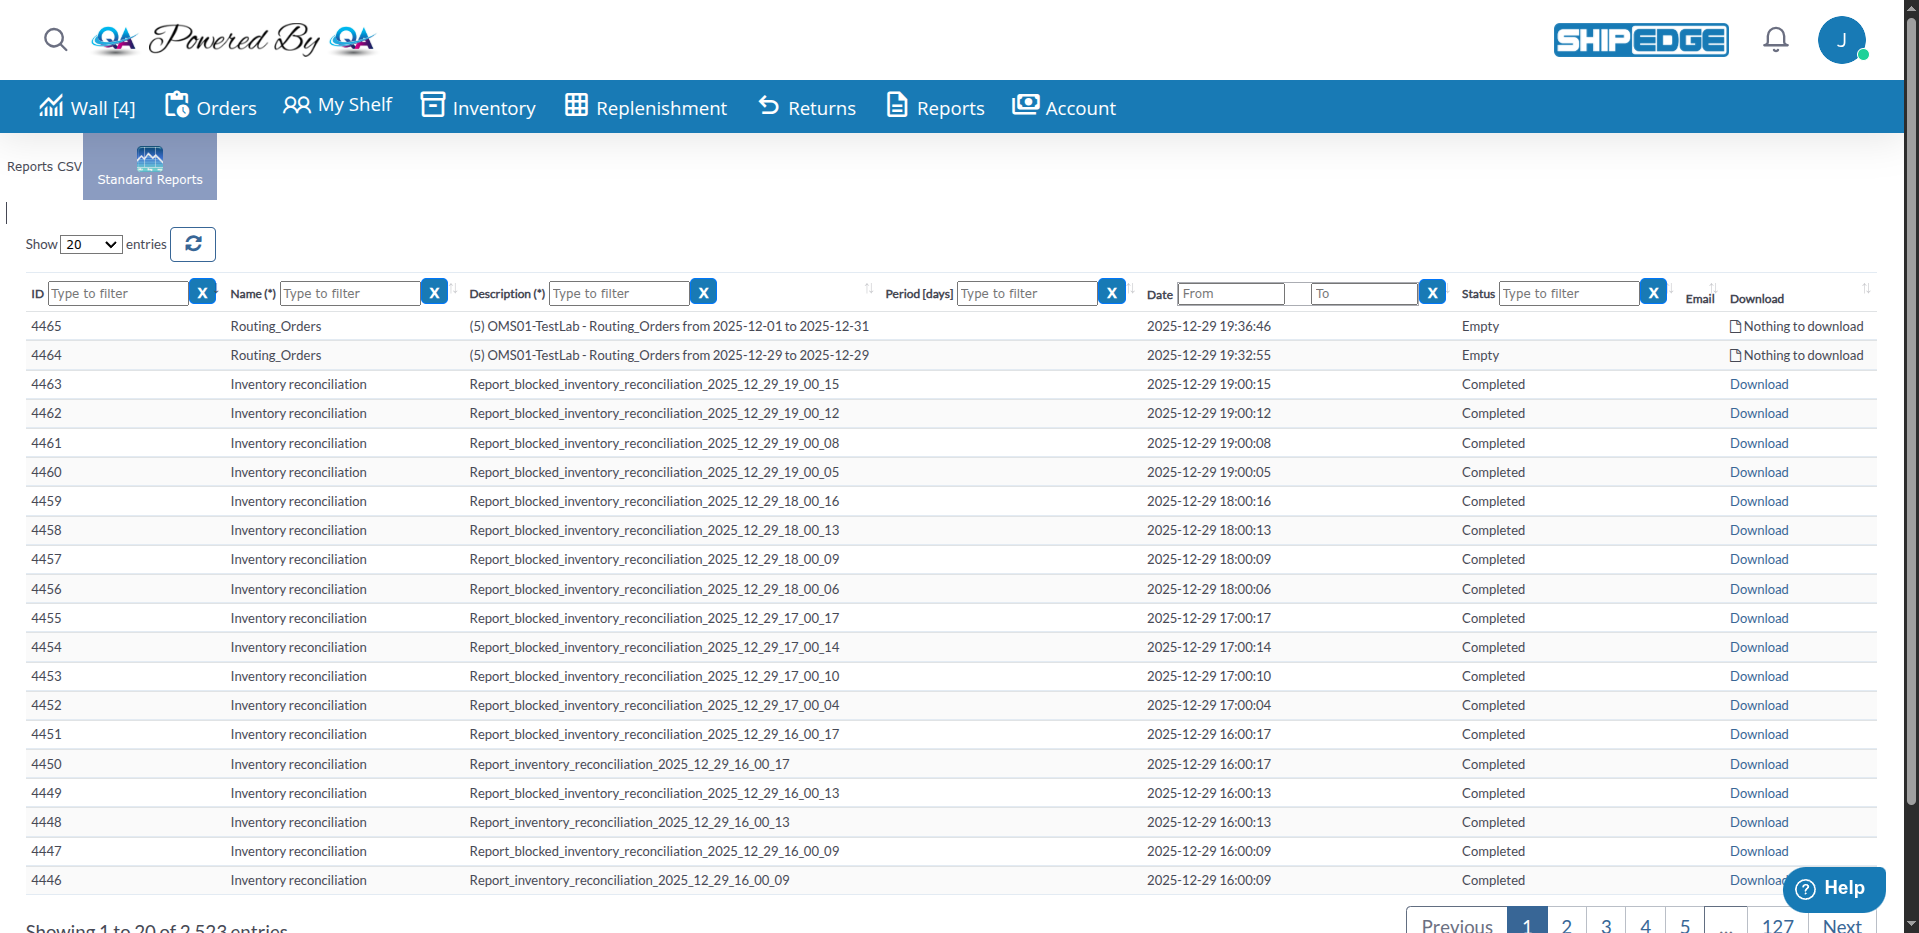Screen dimensions: 1919x933
Task: Click date 2025-12-29 19:36:46
Action: (1209, 327)
